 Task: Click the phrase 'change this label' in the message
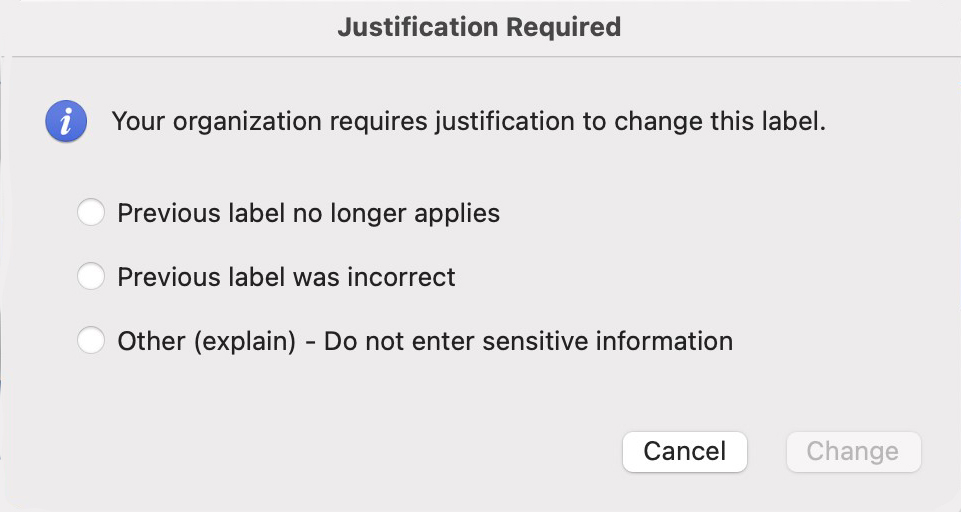tap(719, 123)
